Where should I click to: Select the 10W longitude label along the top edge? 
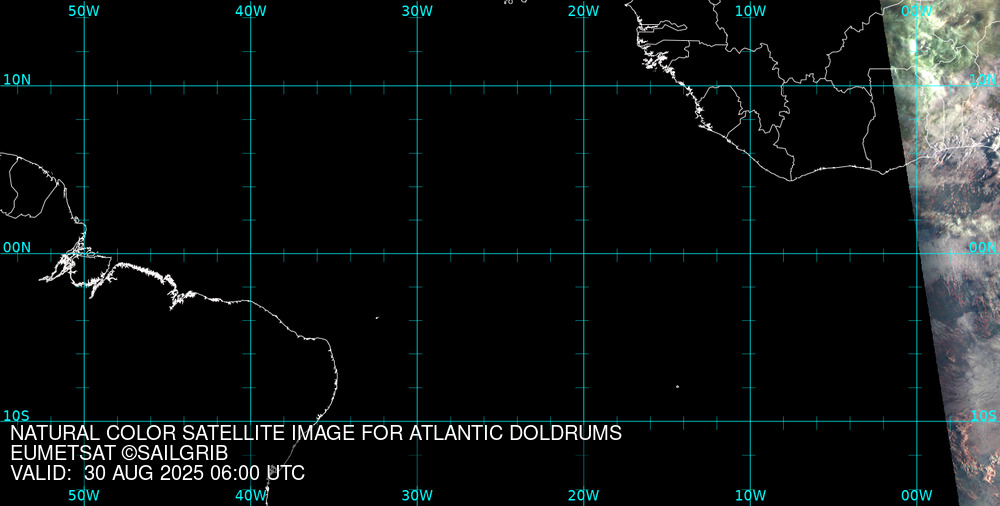[751, 11]
